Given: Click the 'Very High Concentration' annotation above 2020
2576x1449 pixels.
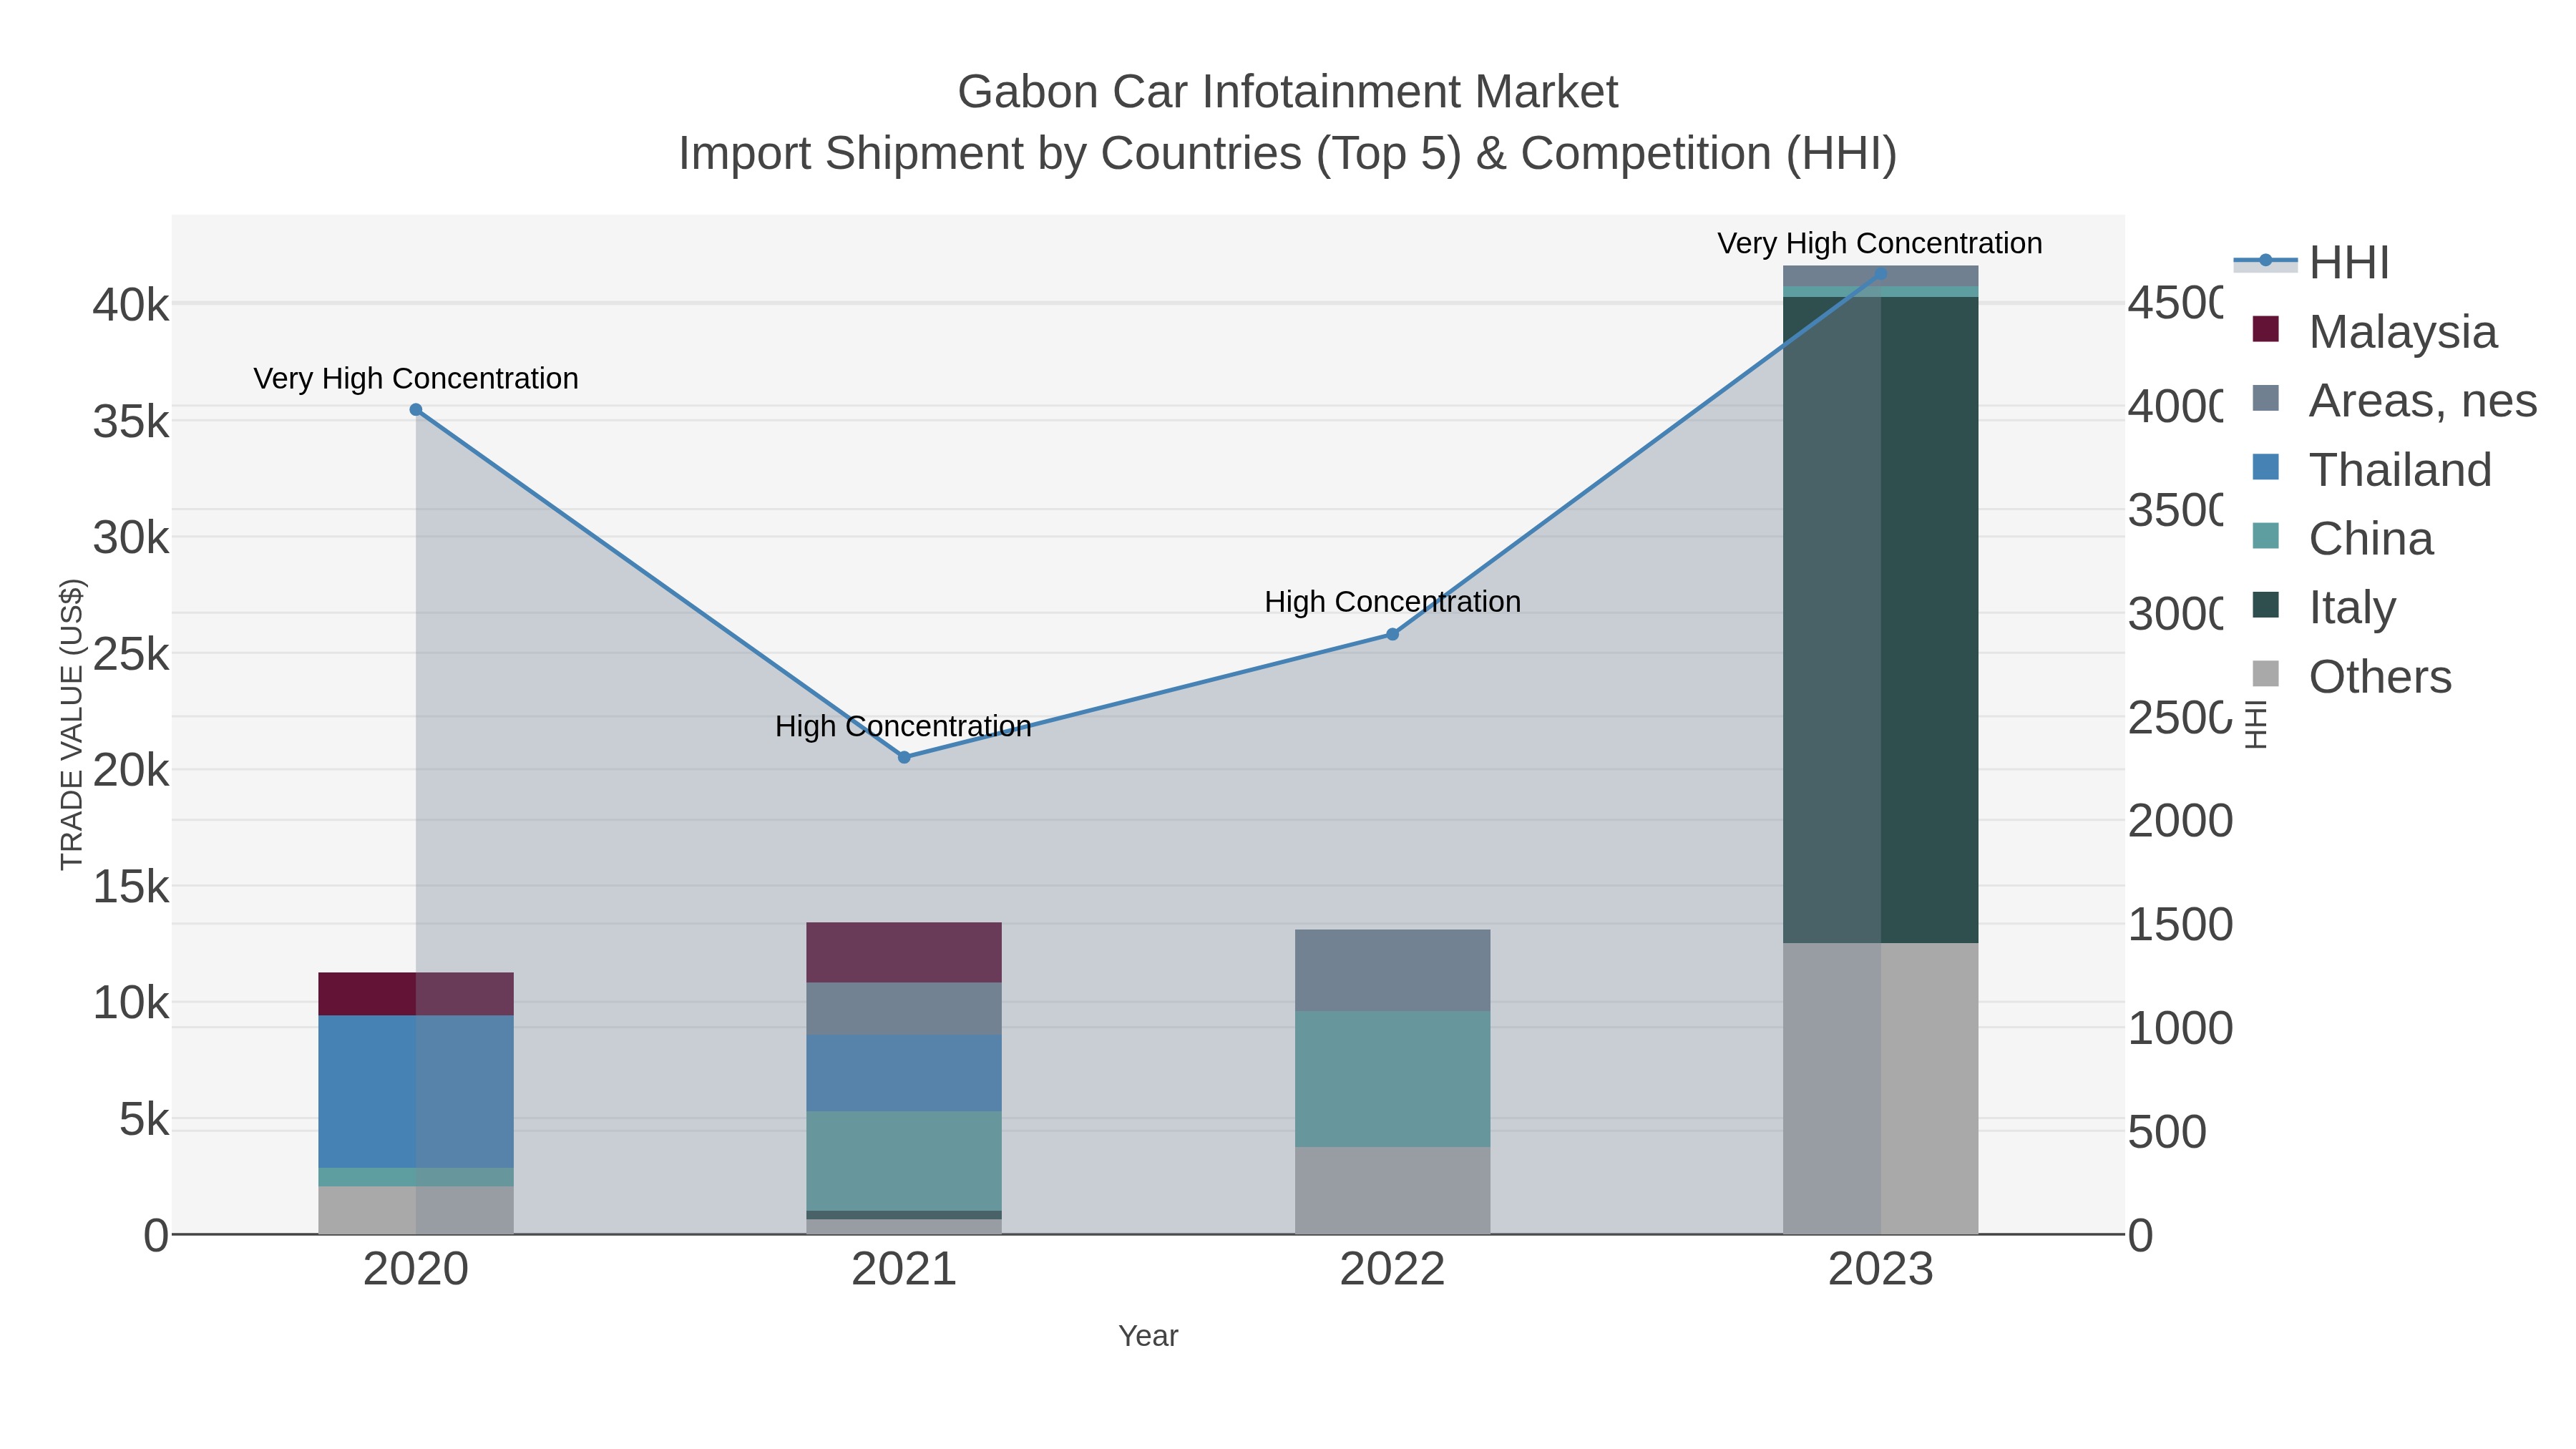Looking at the screenshot, I should click(416, 379).
